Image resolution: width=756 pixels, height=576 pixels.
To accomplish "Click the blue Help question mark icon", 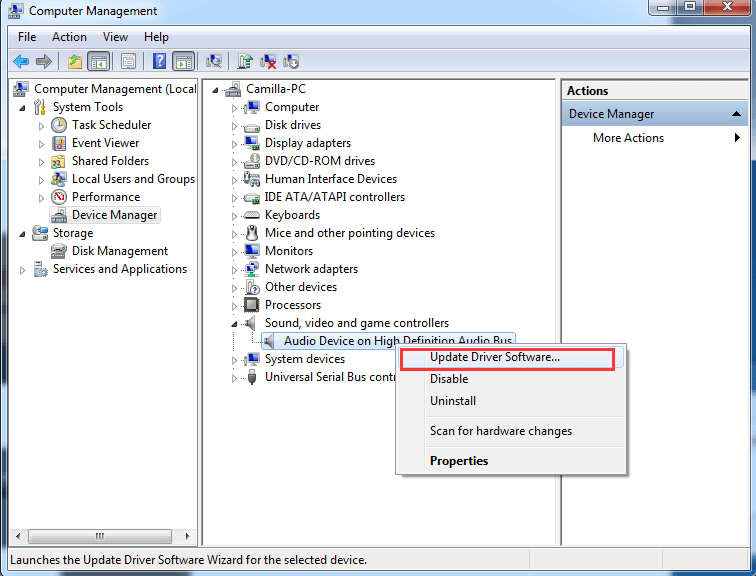I will click(159, 62).
